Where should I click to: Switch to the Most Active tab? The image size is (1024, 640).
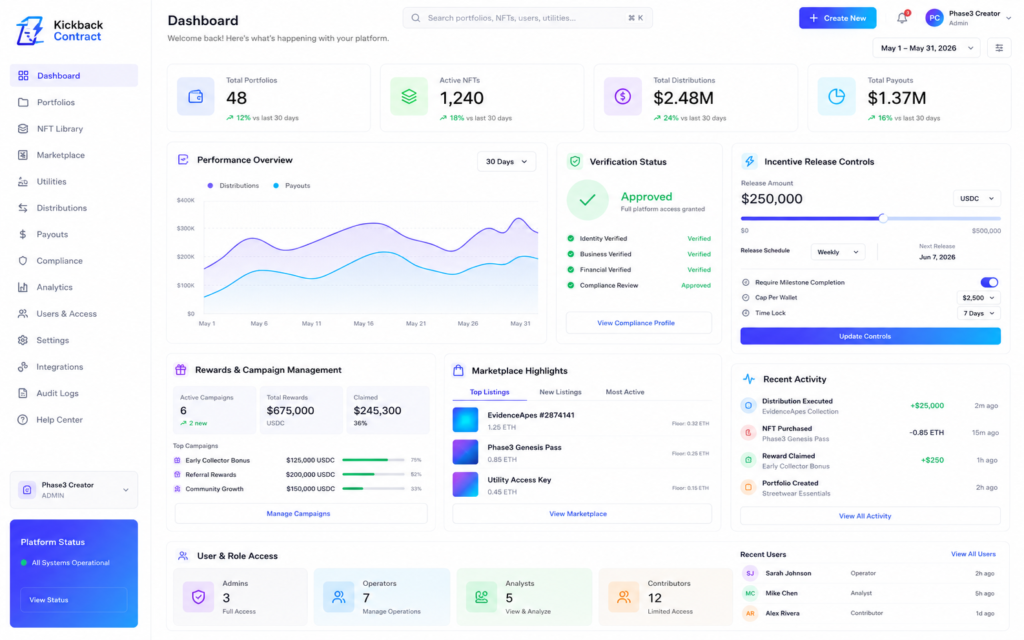pyautogui.click(x=624, y=392)
